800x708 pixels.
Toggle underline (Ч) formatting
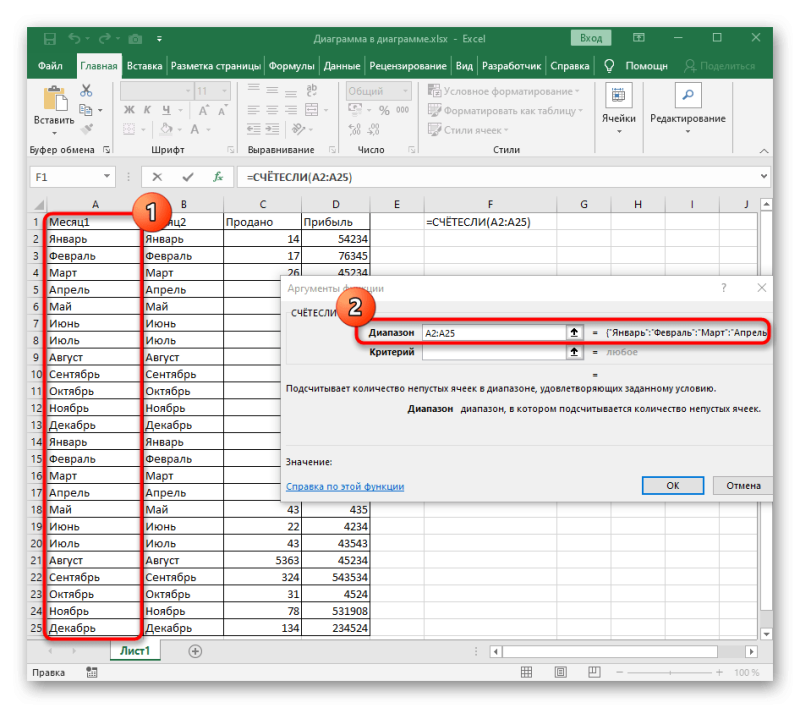[x=166, y=110]
